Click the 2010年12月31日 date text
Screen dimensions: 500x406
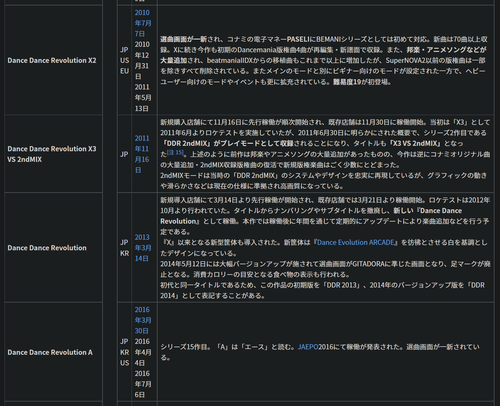click(142, 60)
